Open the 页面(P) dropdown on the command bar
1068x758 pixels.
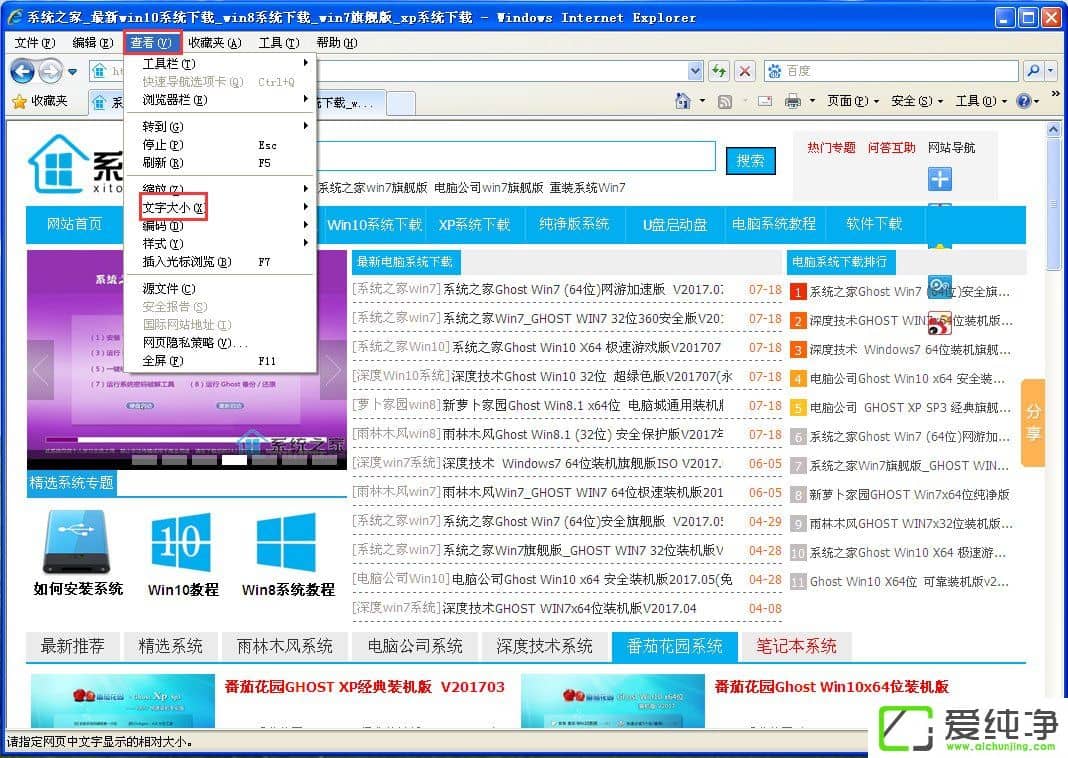click(x=849, y=98)
